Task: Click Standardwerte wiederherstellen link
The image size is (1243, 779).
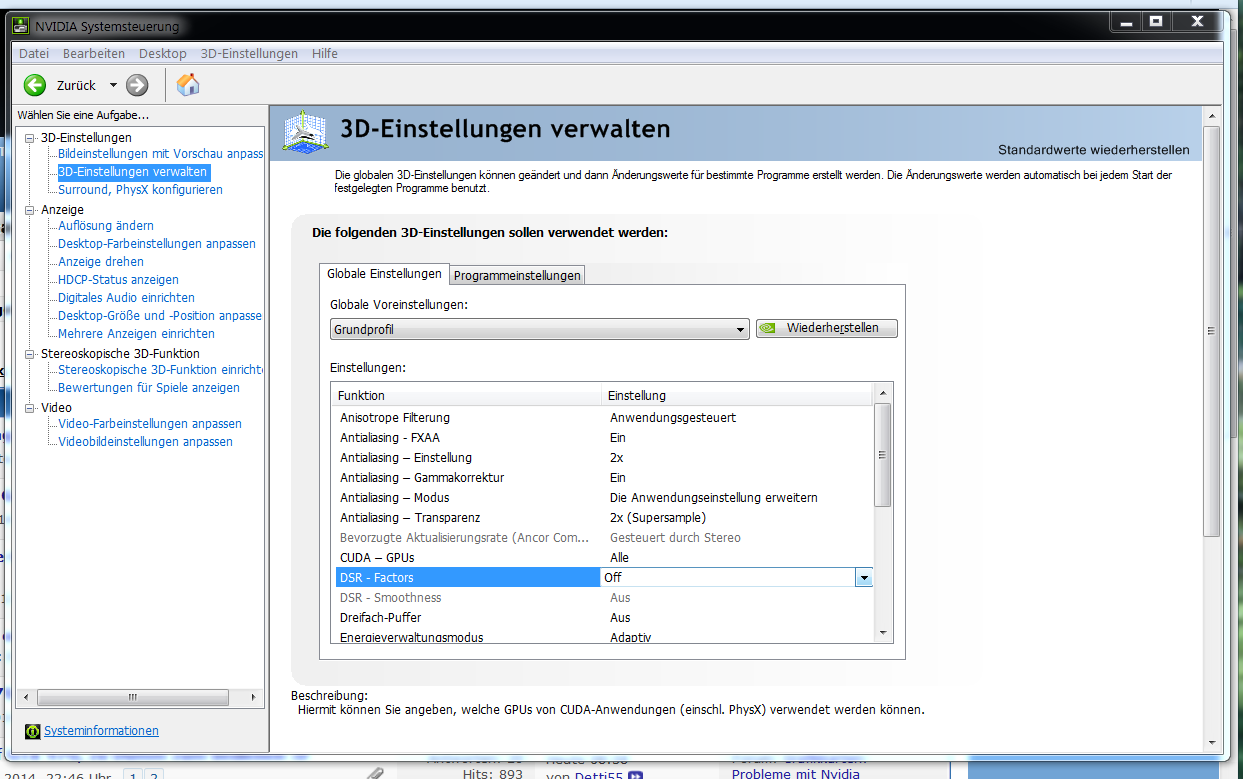Action: tap(1094, 150)
